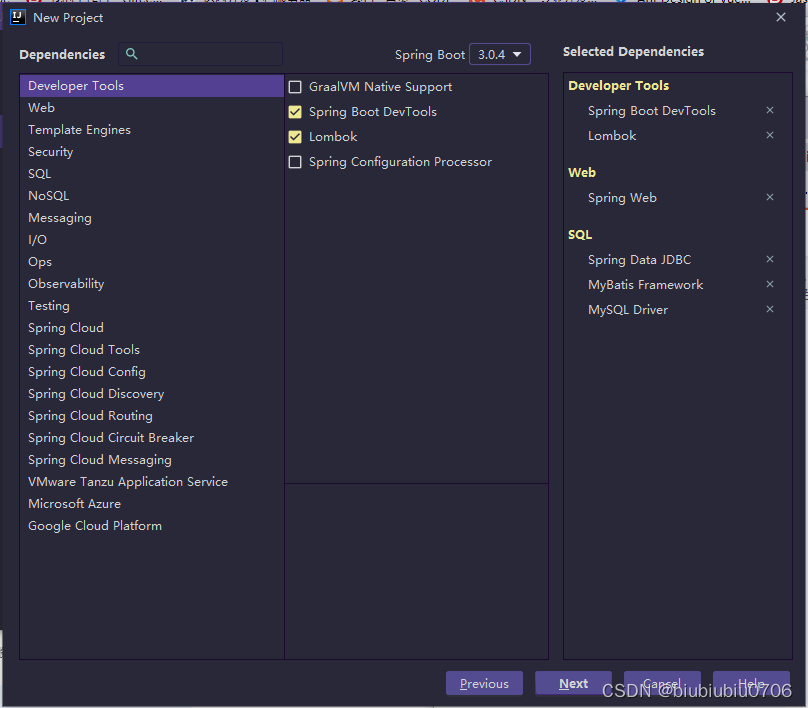Viewport: 808px width, 708px height.
Task: Uncheck Spring Boot DevTools checkbox
Action: coord(295,112)
